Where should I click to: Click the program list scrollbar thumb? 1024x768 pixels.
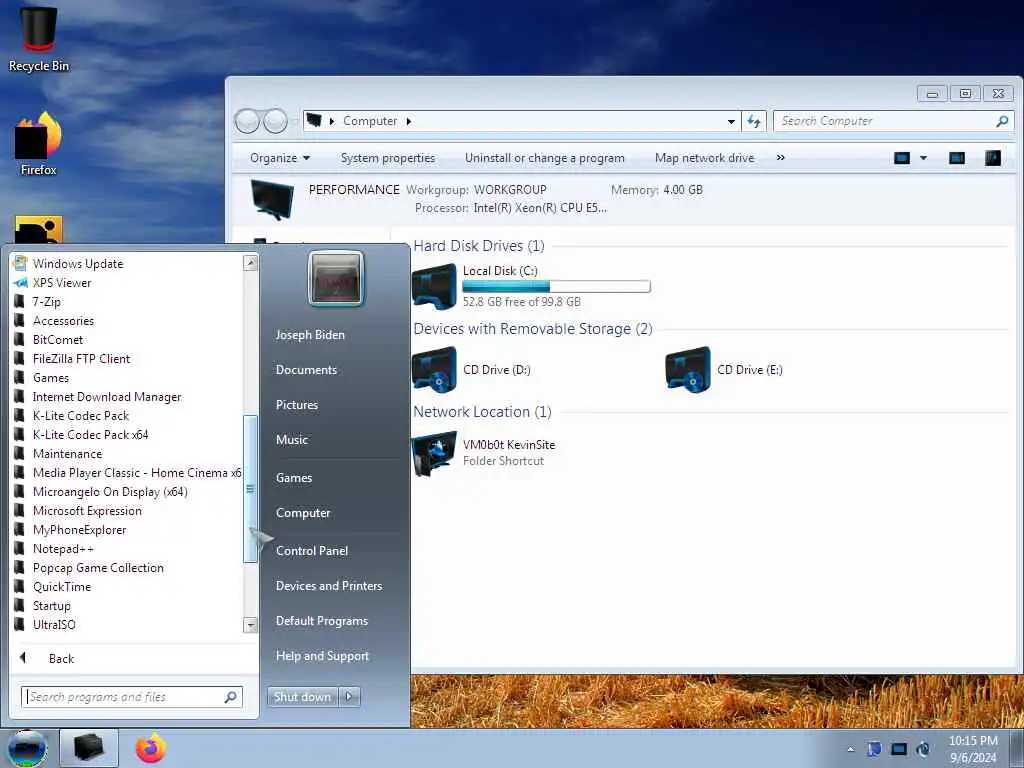(x=250, y=488)
